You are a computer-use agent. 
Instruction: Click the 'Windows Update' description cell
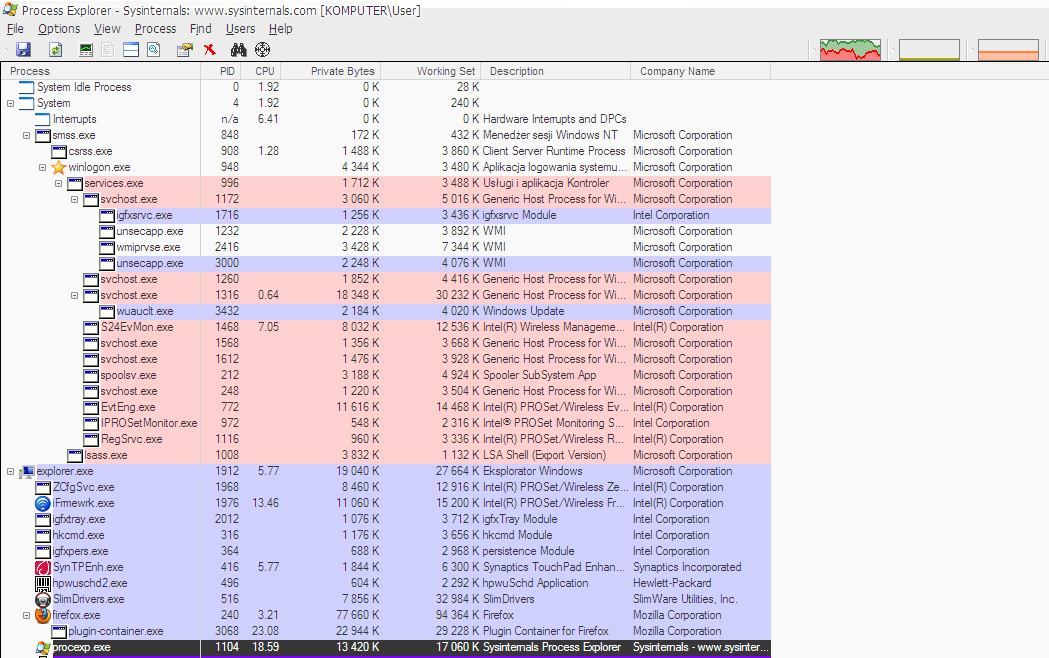(x=524, y=311)
